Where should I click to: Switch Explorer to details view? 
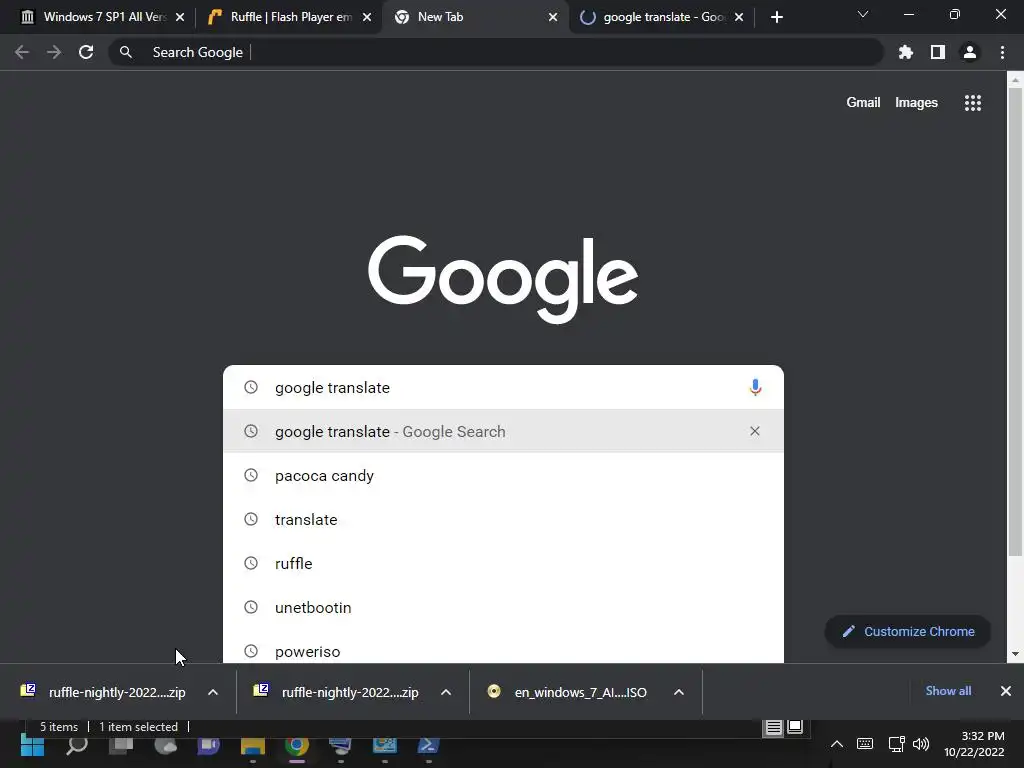(774, 727)
